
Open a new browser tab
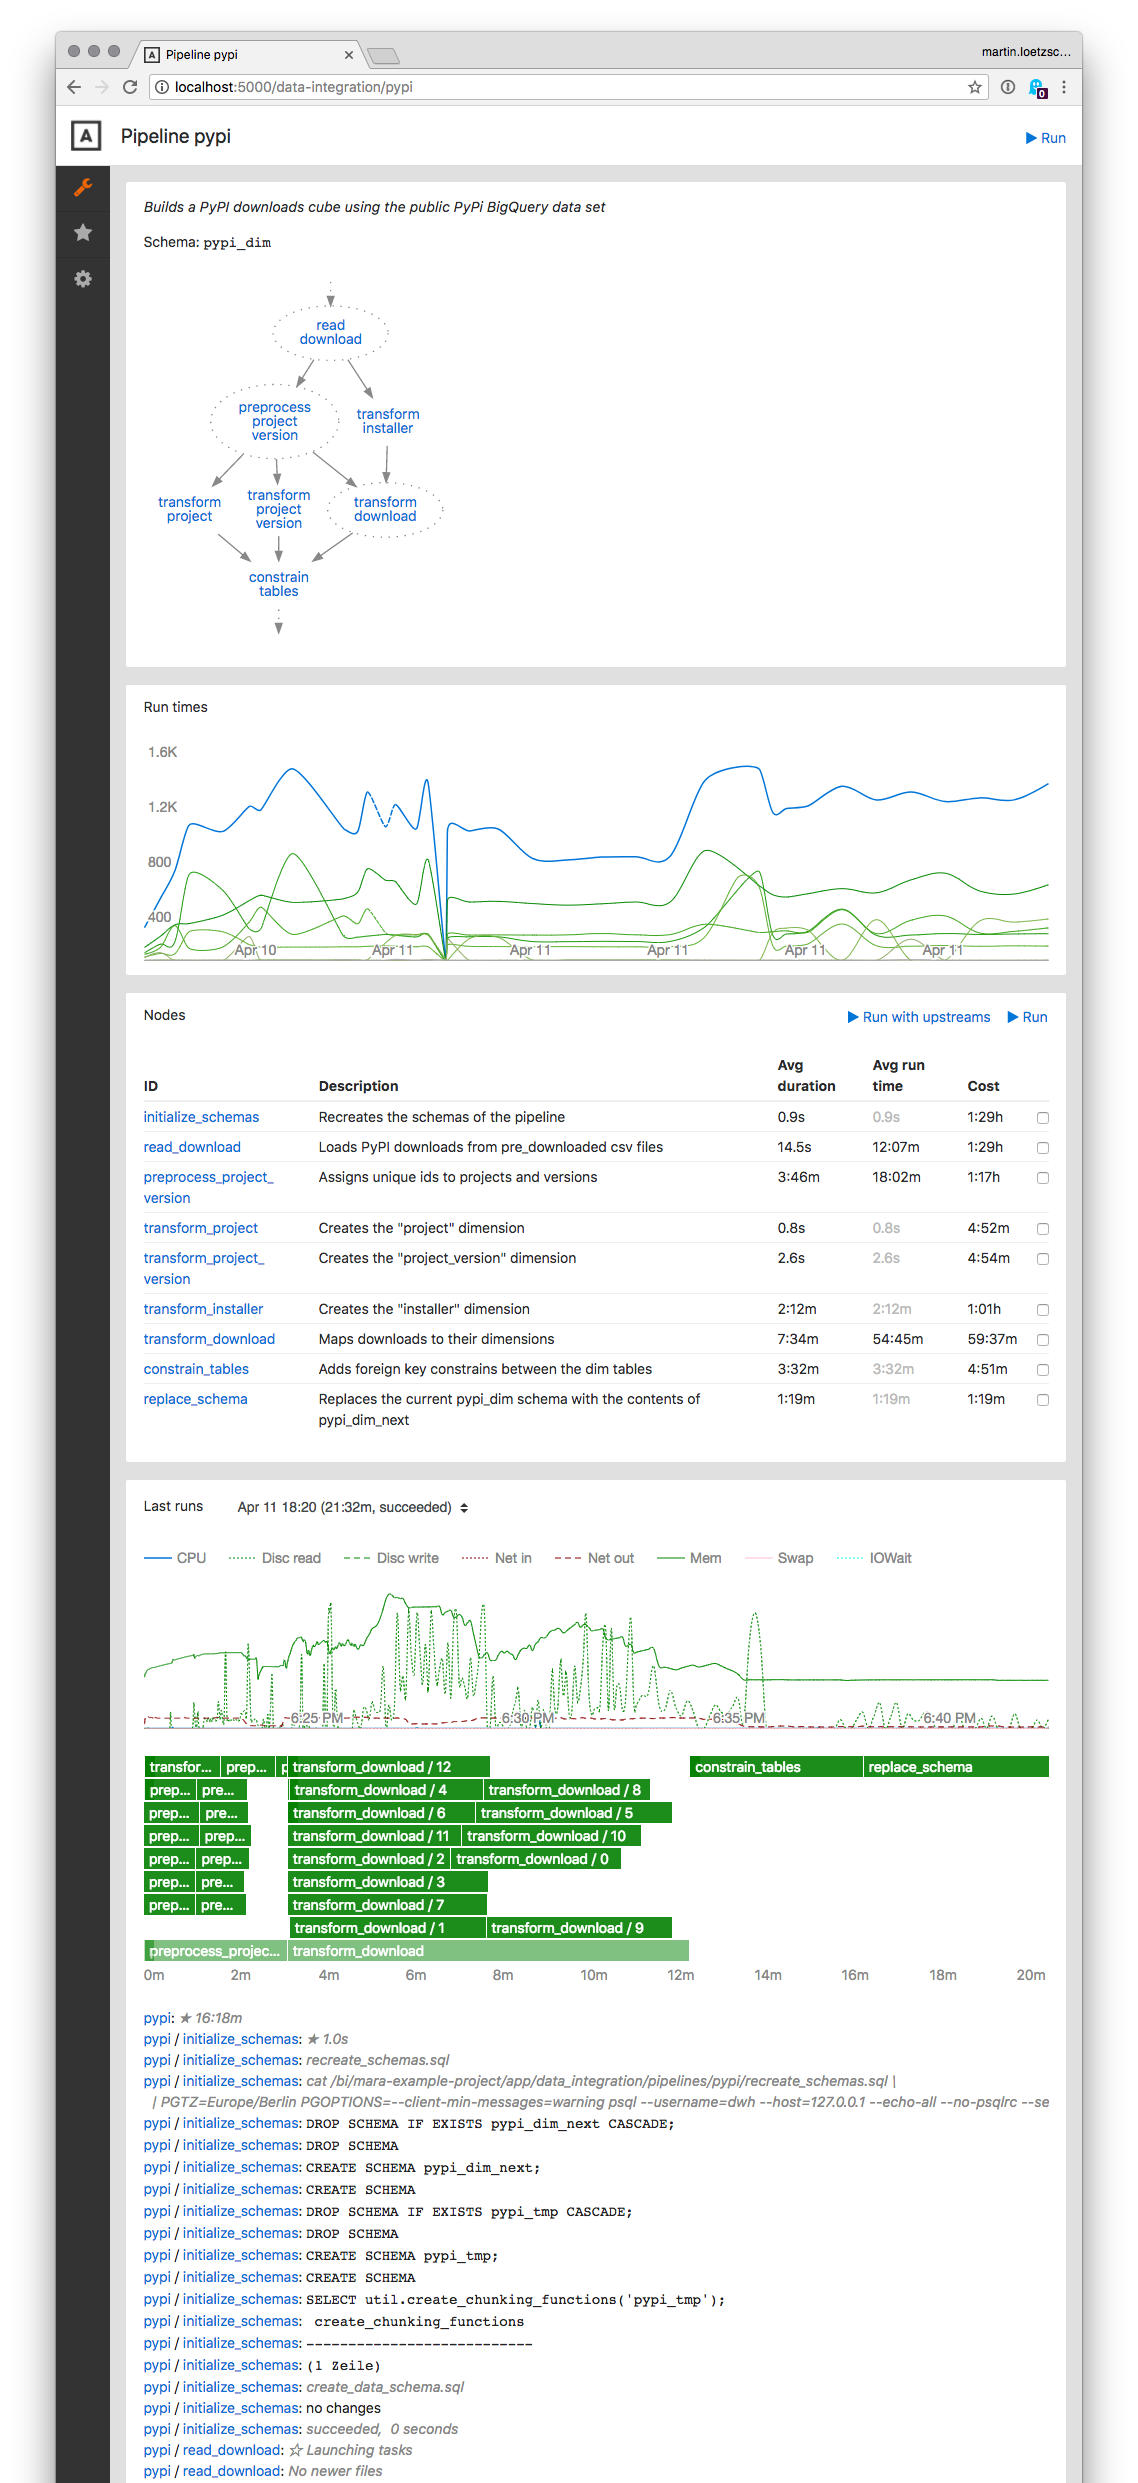tap(384, 55)
